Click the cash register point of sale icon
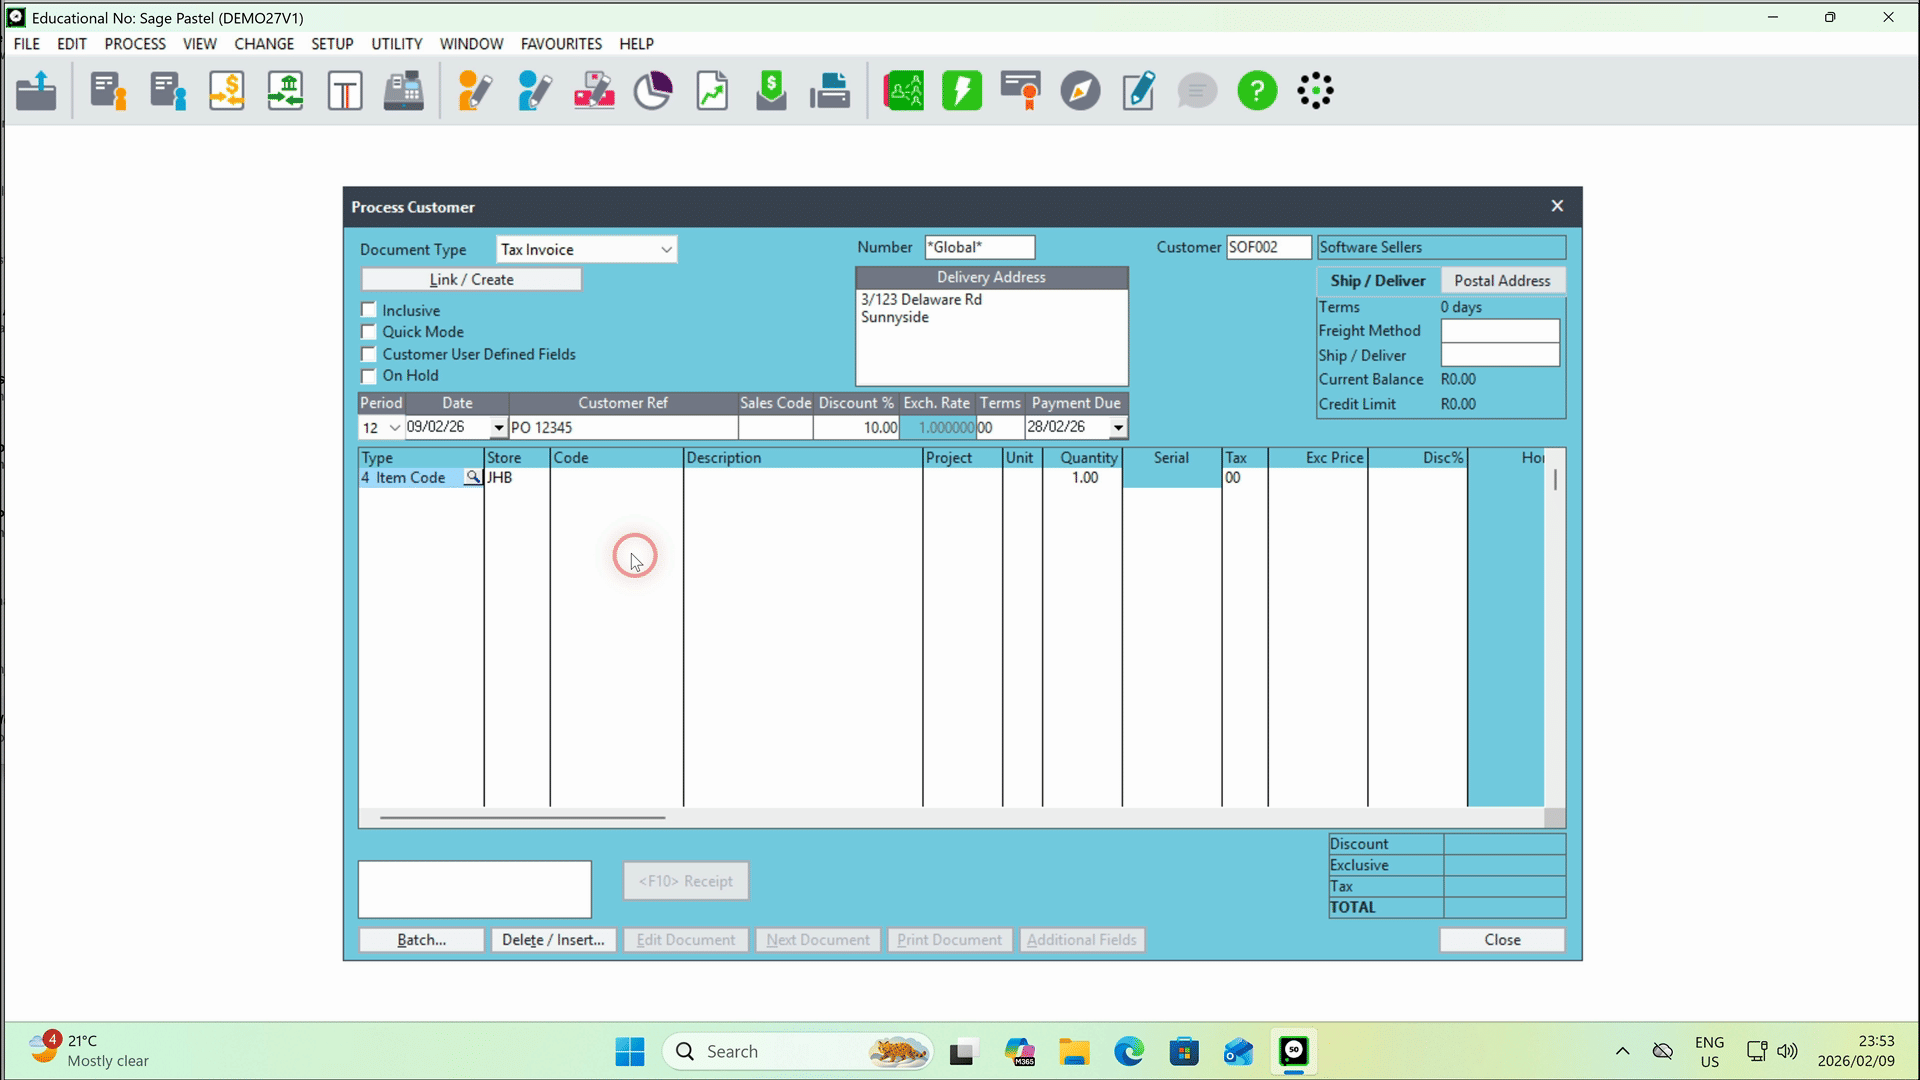The image size is (1920, 1080). (403, 91)
